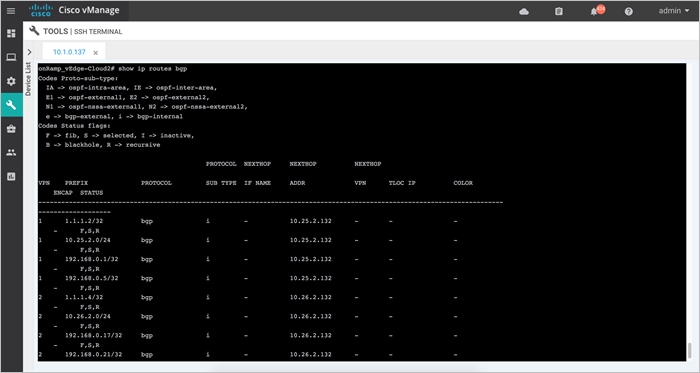Close the 10.1.0.137 terminal tab
Viewport: 700px width, 373px height.
click(96, 53)
